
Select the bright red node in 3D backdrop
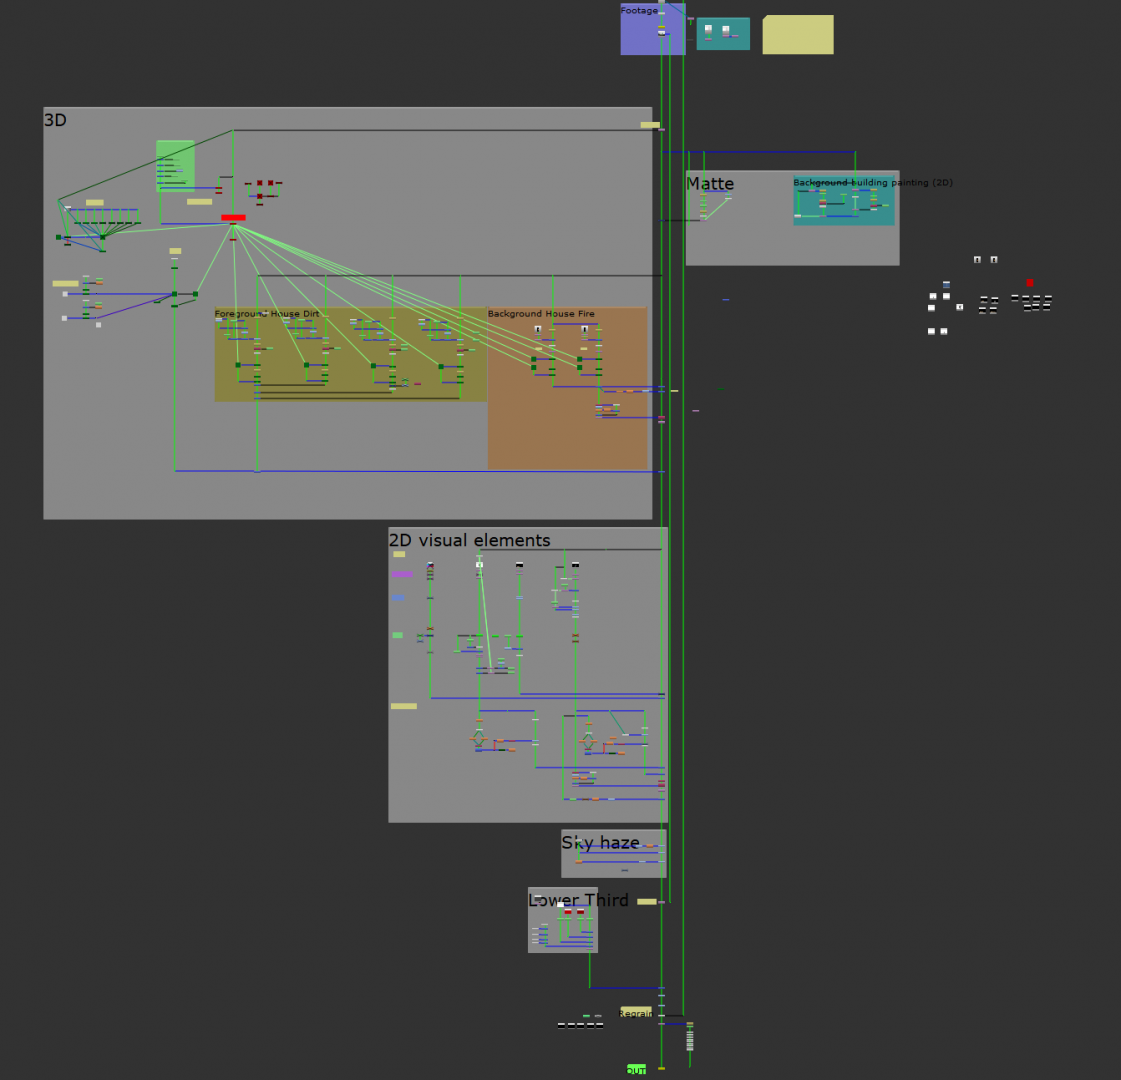click(x=233, y=217)
